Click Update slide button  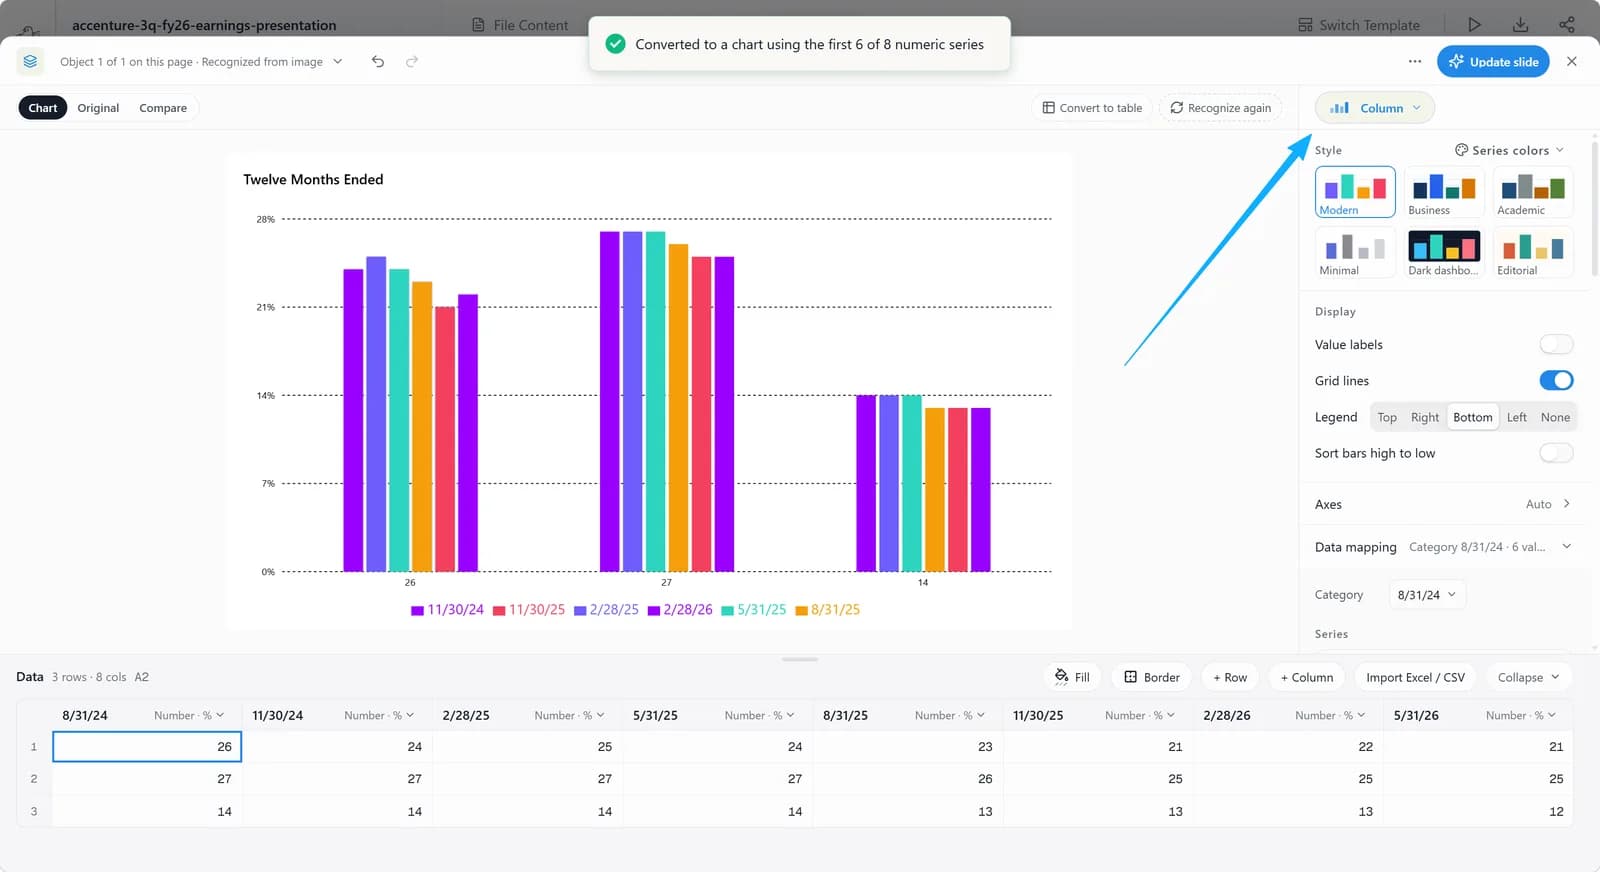point(1494,62)
